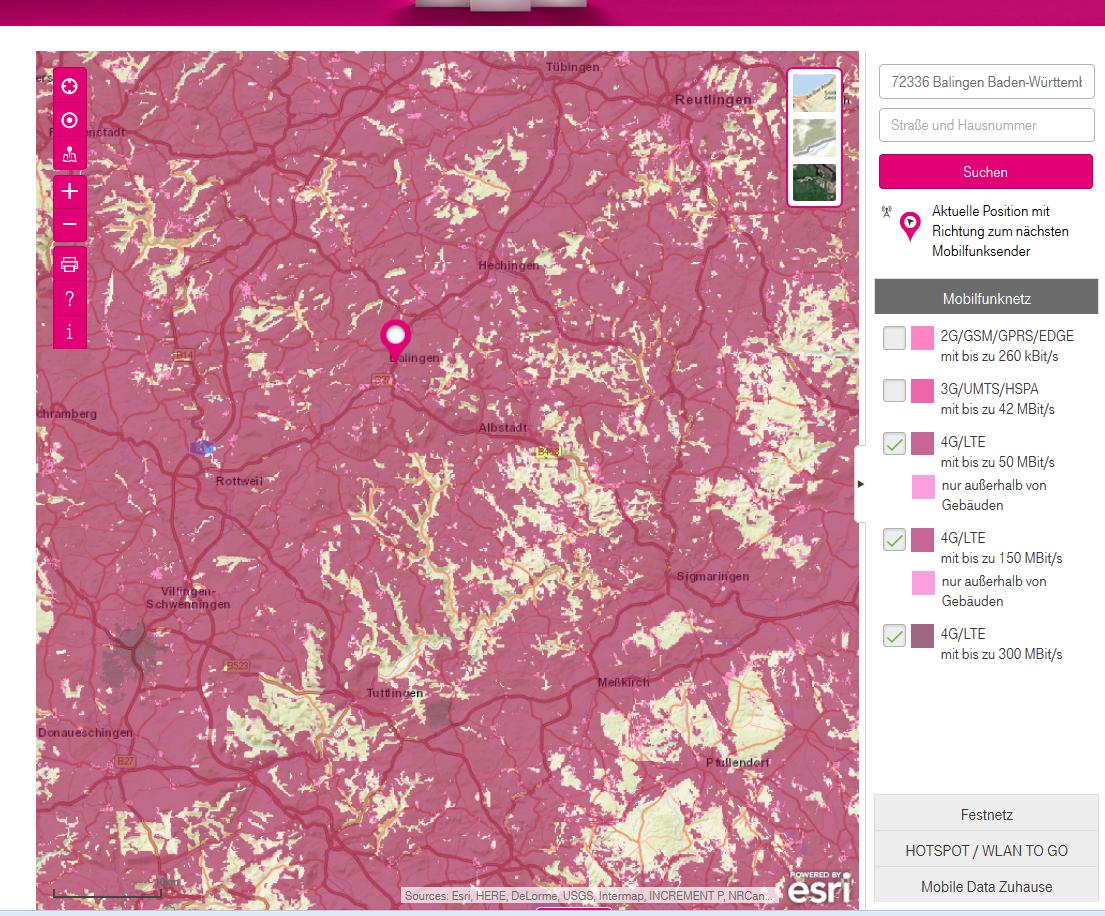Open help with question mark icon

pos(69,299)
